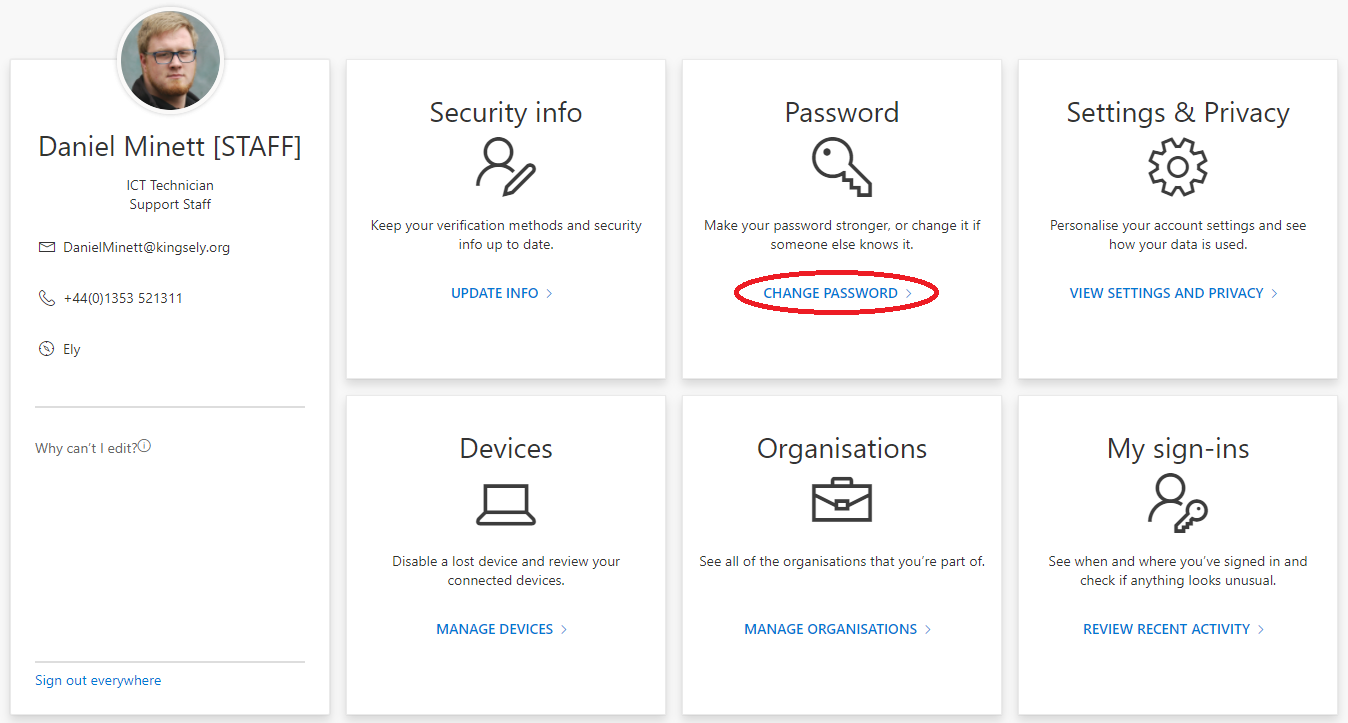The height and width of the screenshot is (723, 1348).
Task: Click the Settings & Privacy gear icon
Action: (1177, 168)
